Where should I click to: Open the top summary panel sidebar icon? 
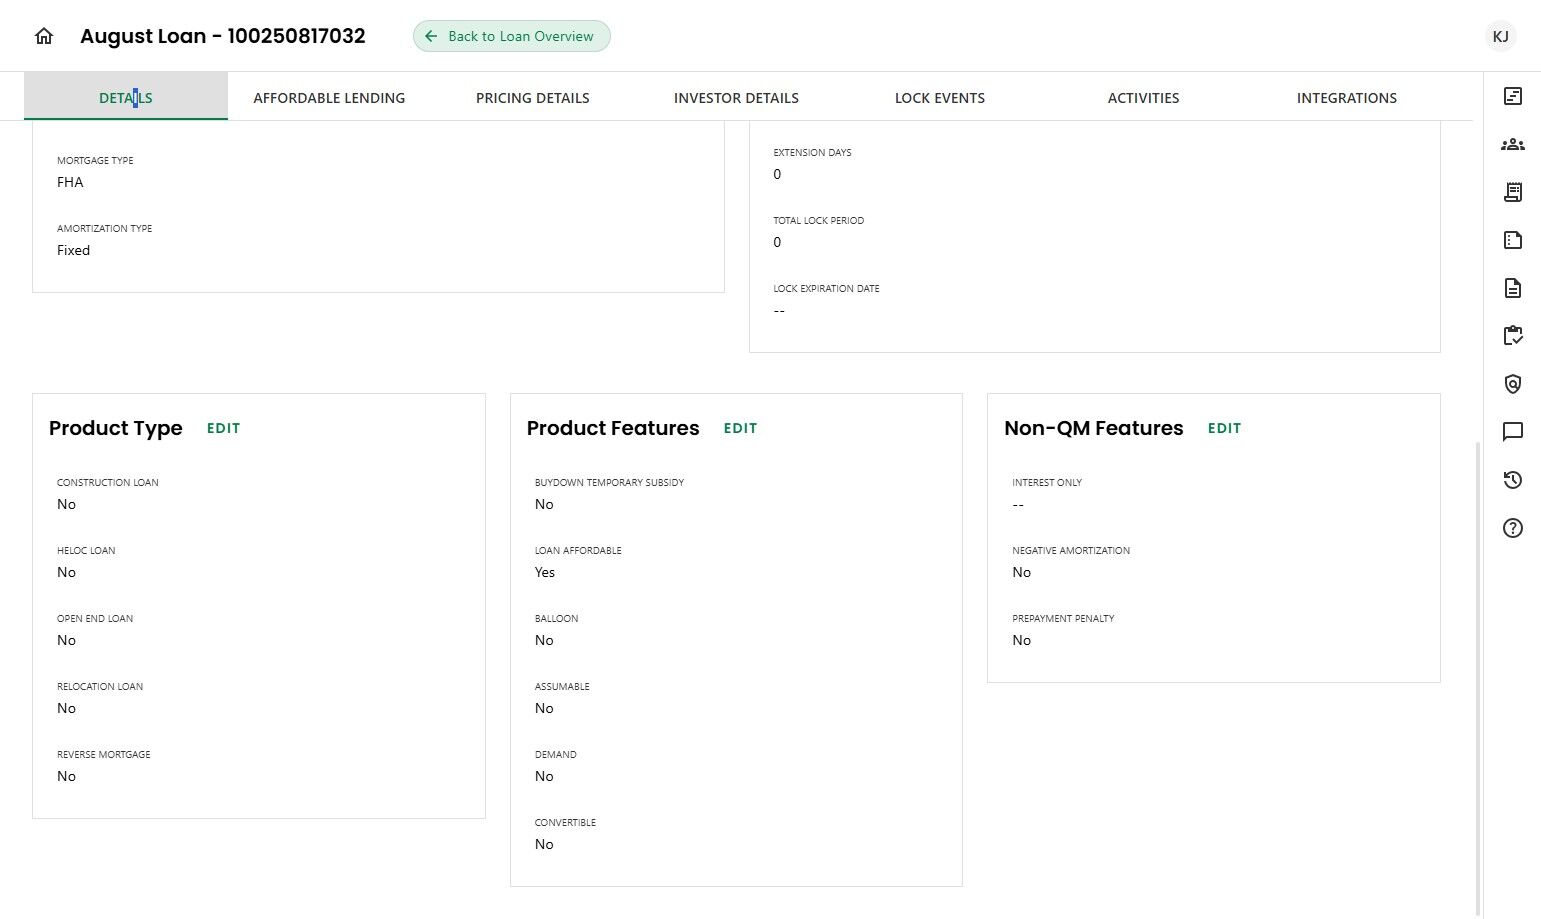tap(1512, 96)
